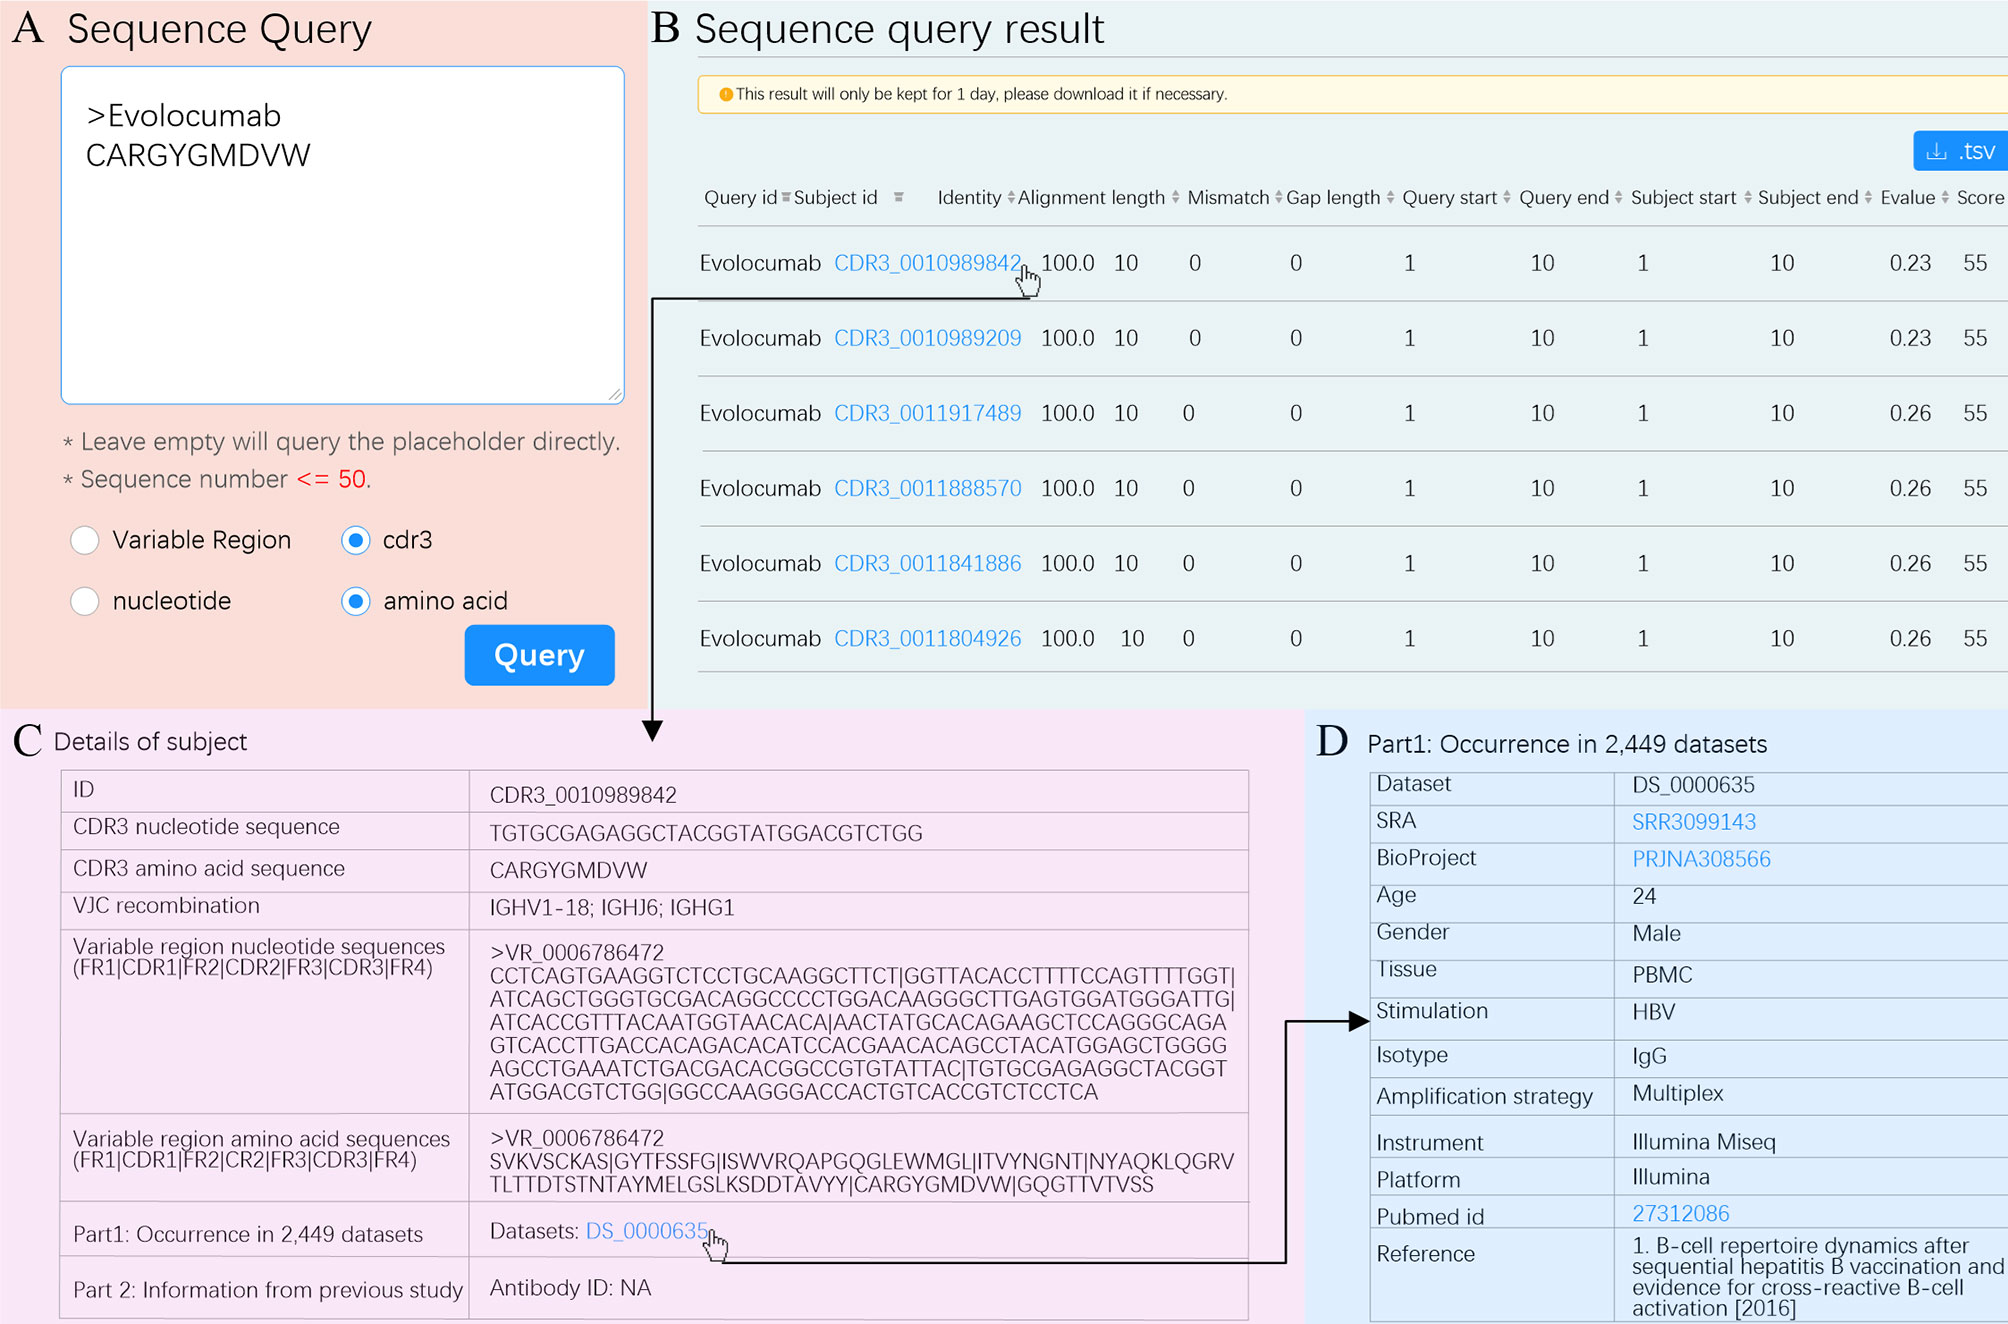2008x1324 pixels.
Task: Sort by Alignment length column arrows
Action: click(x=1175, y=197)
